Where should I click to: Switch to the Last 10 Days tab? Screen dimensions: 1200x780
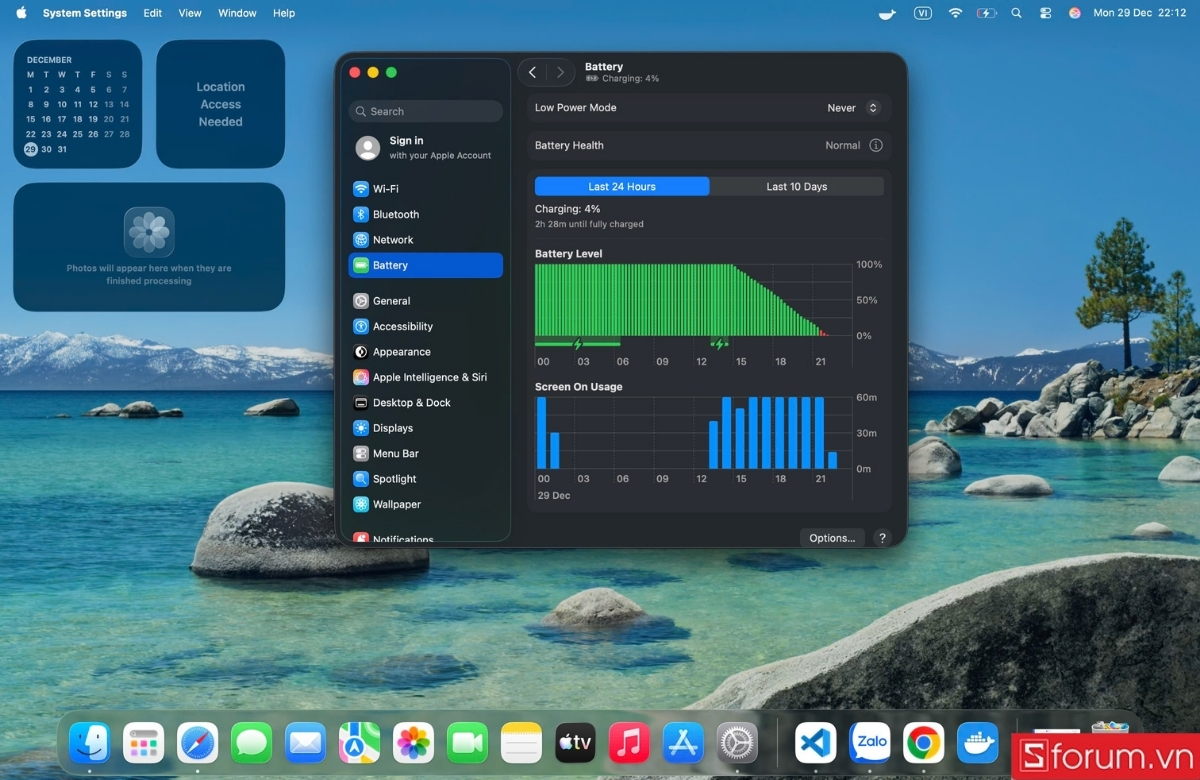[797, 186]
